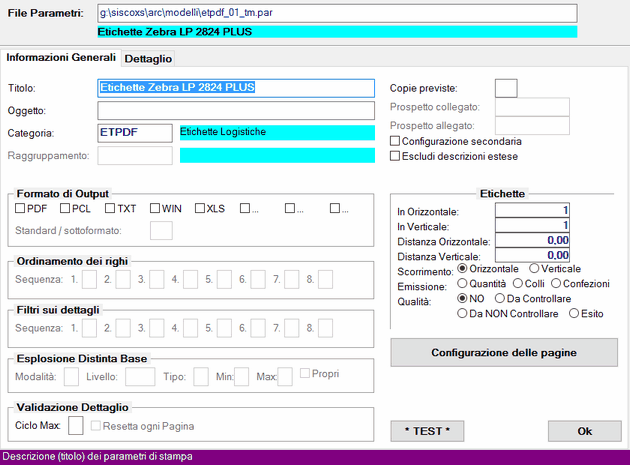Select Emissione Confezioni radio button

tap(556, 283)
